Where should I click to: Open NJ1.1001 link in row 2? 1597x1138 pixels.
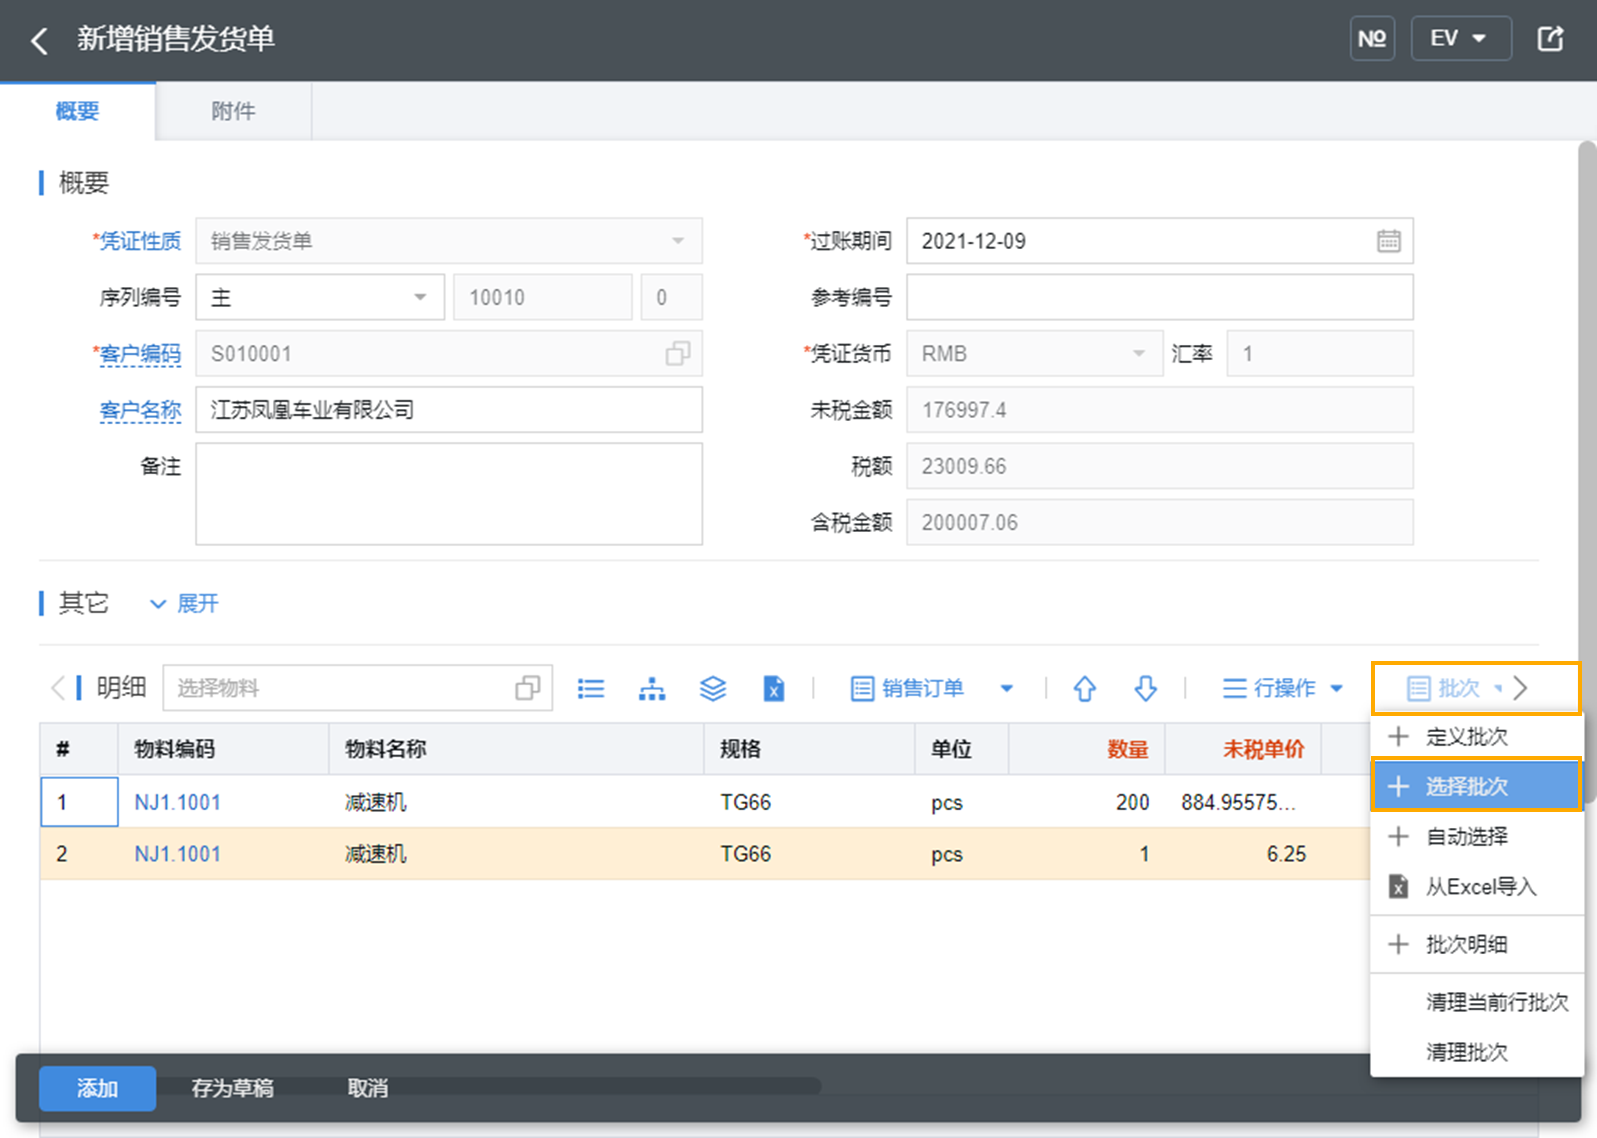178,854
